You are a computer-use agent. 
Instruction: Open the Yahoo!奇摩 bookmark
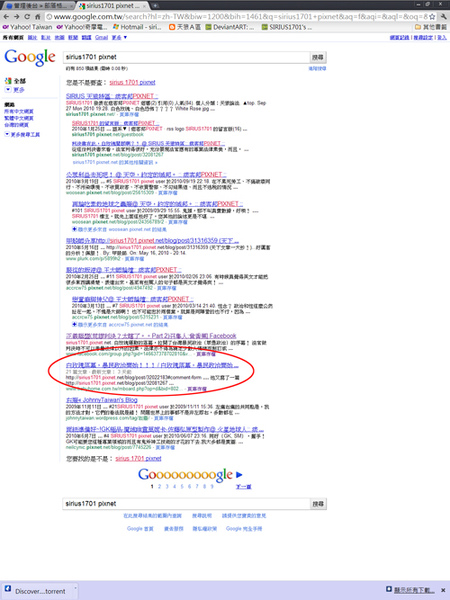pos(82,27)
